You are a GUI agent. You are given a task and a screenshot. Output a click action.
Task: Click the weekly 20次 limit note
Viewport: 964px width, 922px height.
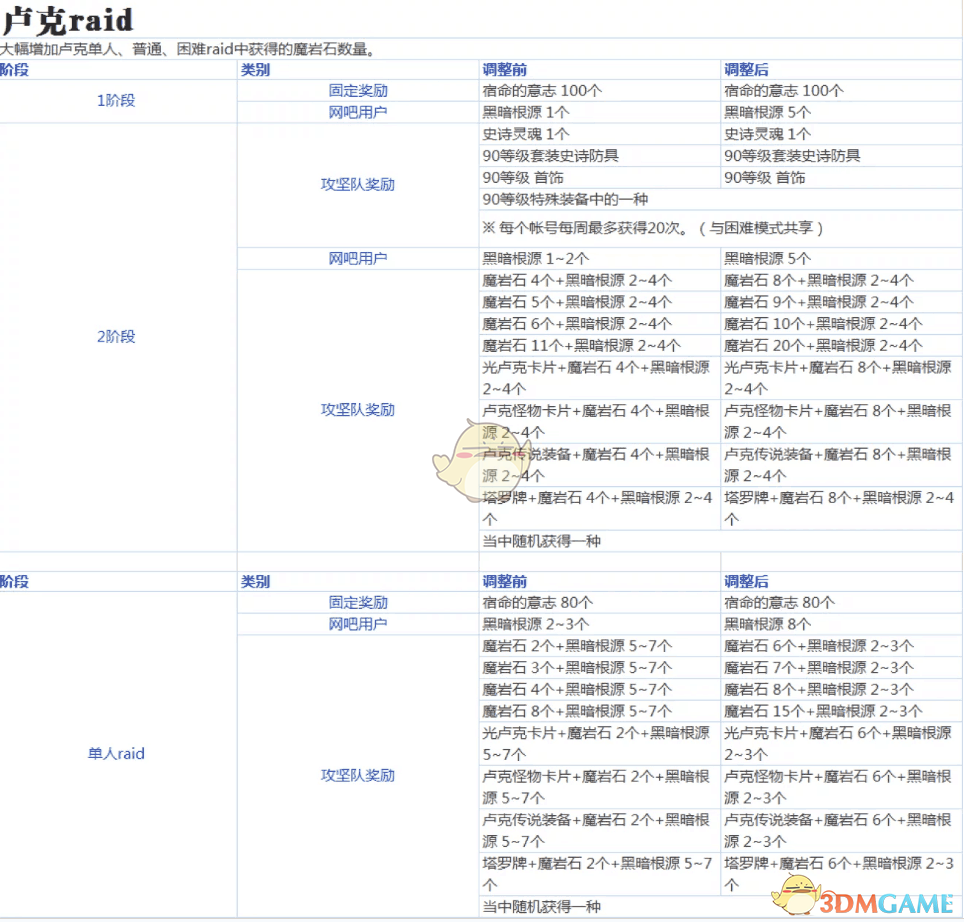(x=652, y=228)
